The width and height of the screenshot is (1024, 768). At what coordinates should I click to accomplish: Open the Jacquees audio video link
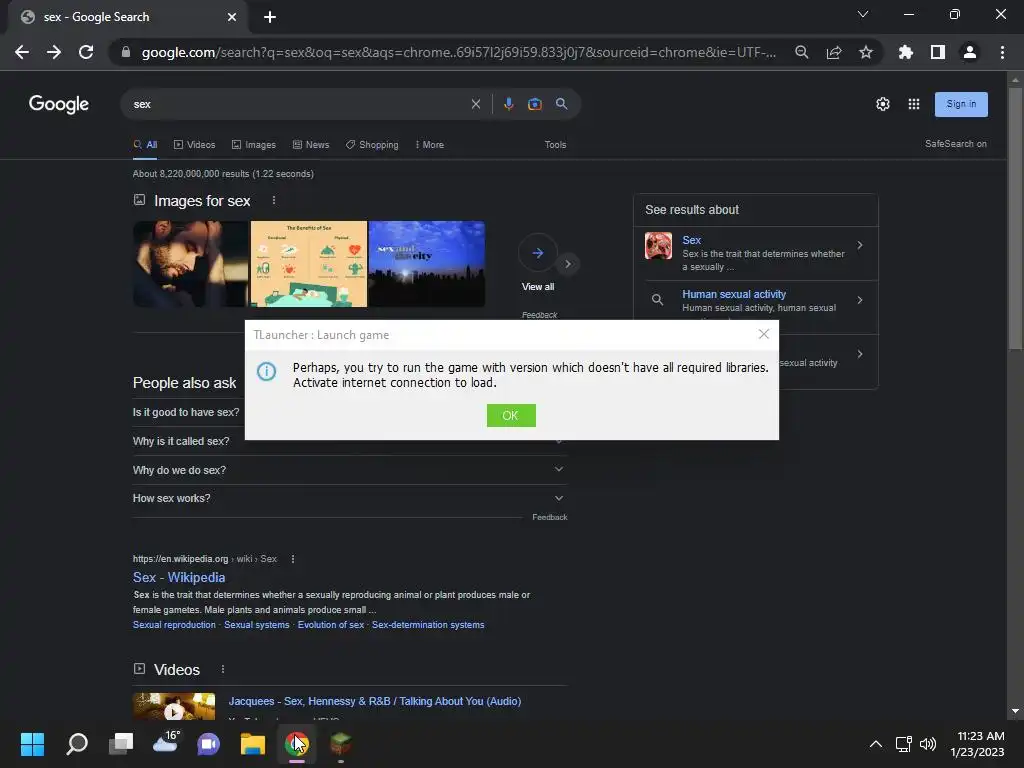pyautogui.click(x=375, y=701)
